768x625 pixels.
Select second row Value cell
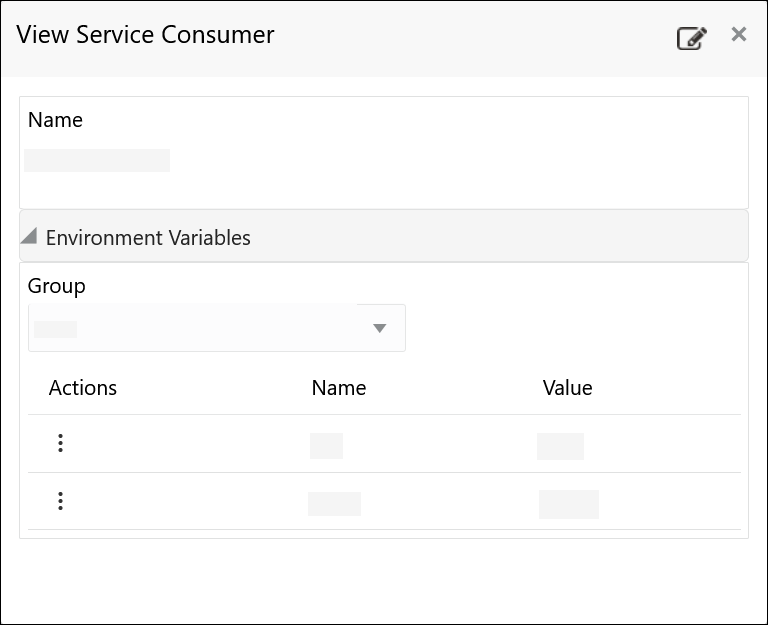(568, 504)
